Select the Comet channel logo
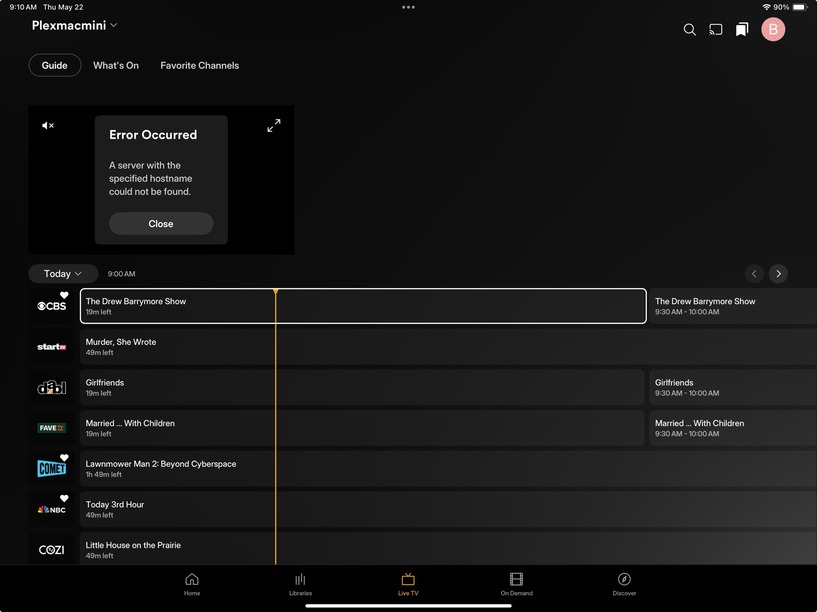This screenshot has height=612, width=817. [x=52, y=468]
